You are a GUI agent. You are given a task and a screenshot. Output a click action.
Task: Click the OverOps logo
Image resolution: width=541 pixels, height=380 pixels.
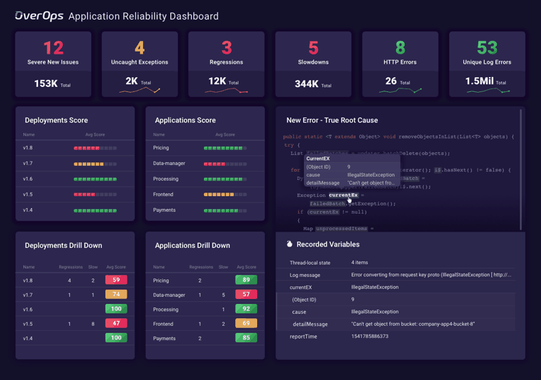coord(39,16)
